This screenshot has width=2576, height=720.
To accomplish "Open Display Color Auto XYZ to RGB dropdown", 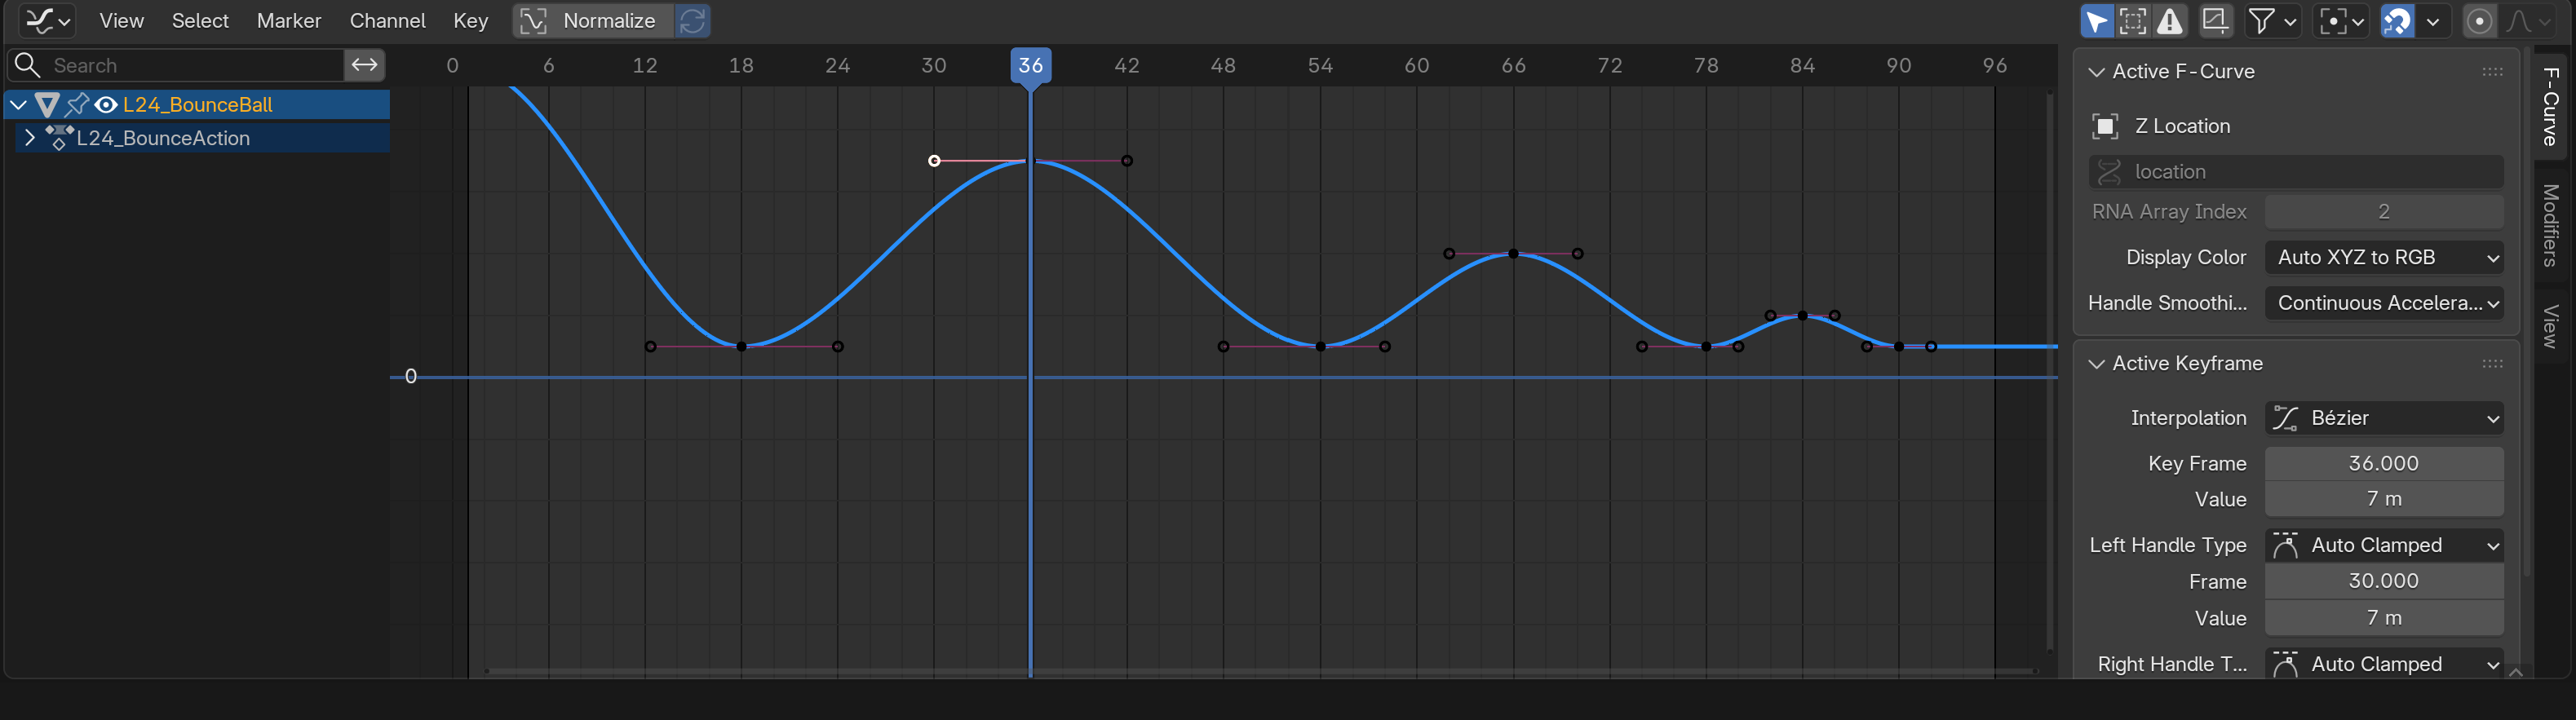I will coord(2384,257).
